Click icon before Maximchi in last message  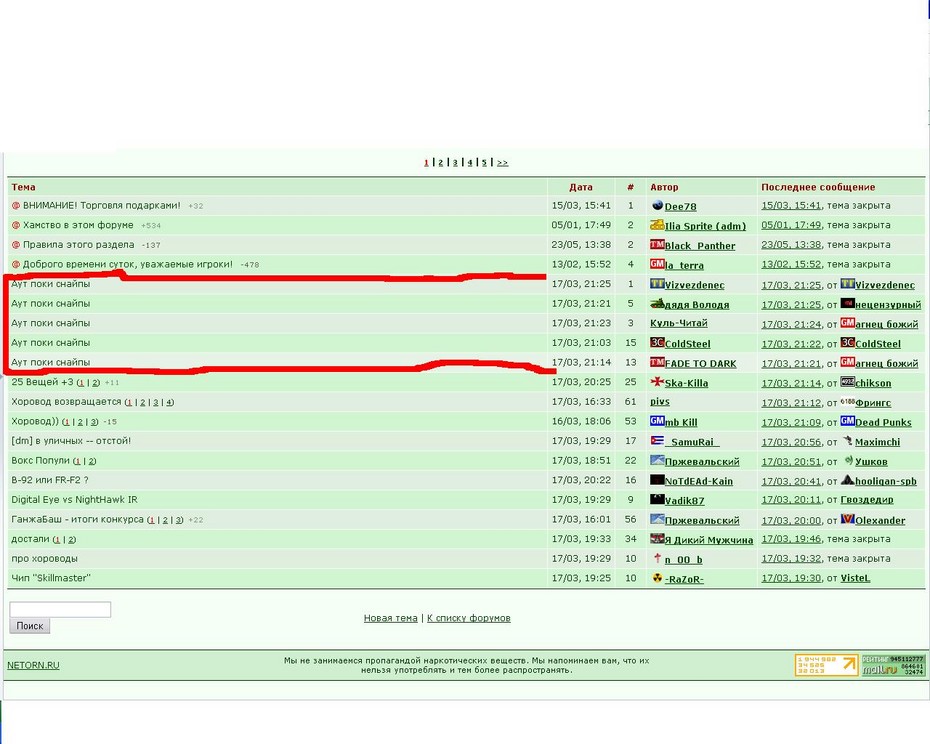[848, 441]
